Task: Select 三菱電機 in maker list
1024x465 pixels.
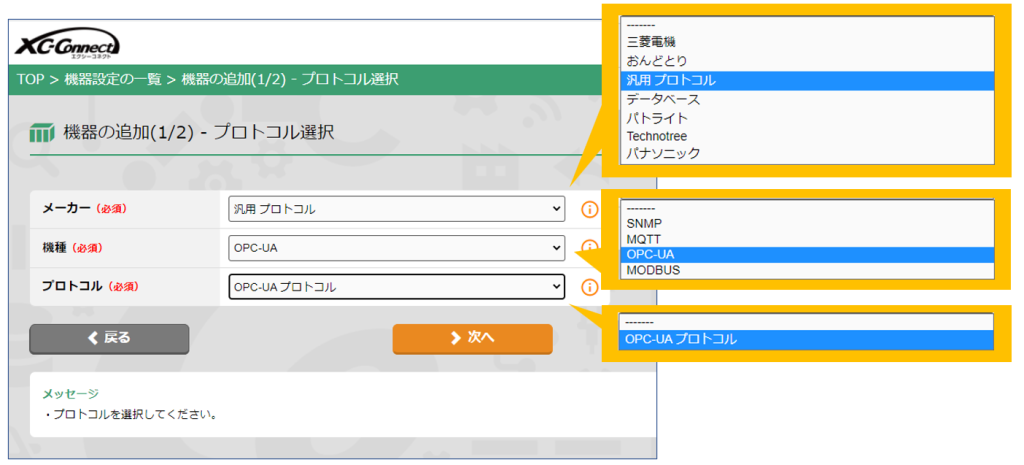Action: point(652,42)
